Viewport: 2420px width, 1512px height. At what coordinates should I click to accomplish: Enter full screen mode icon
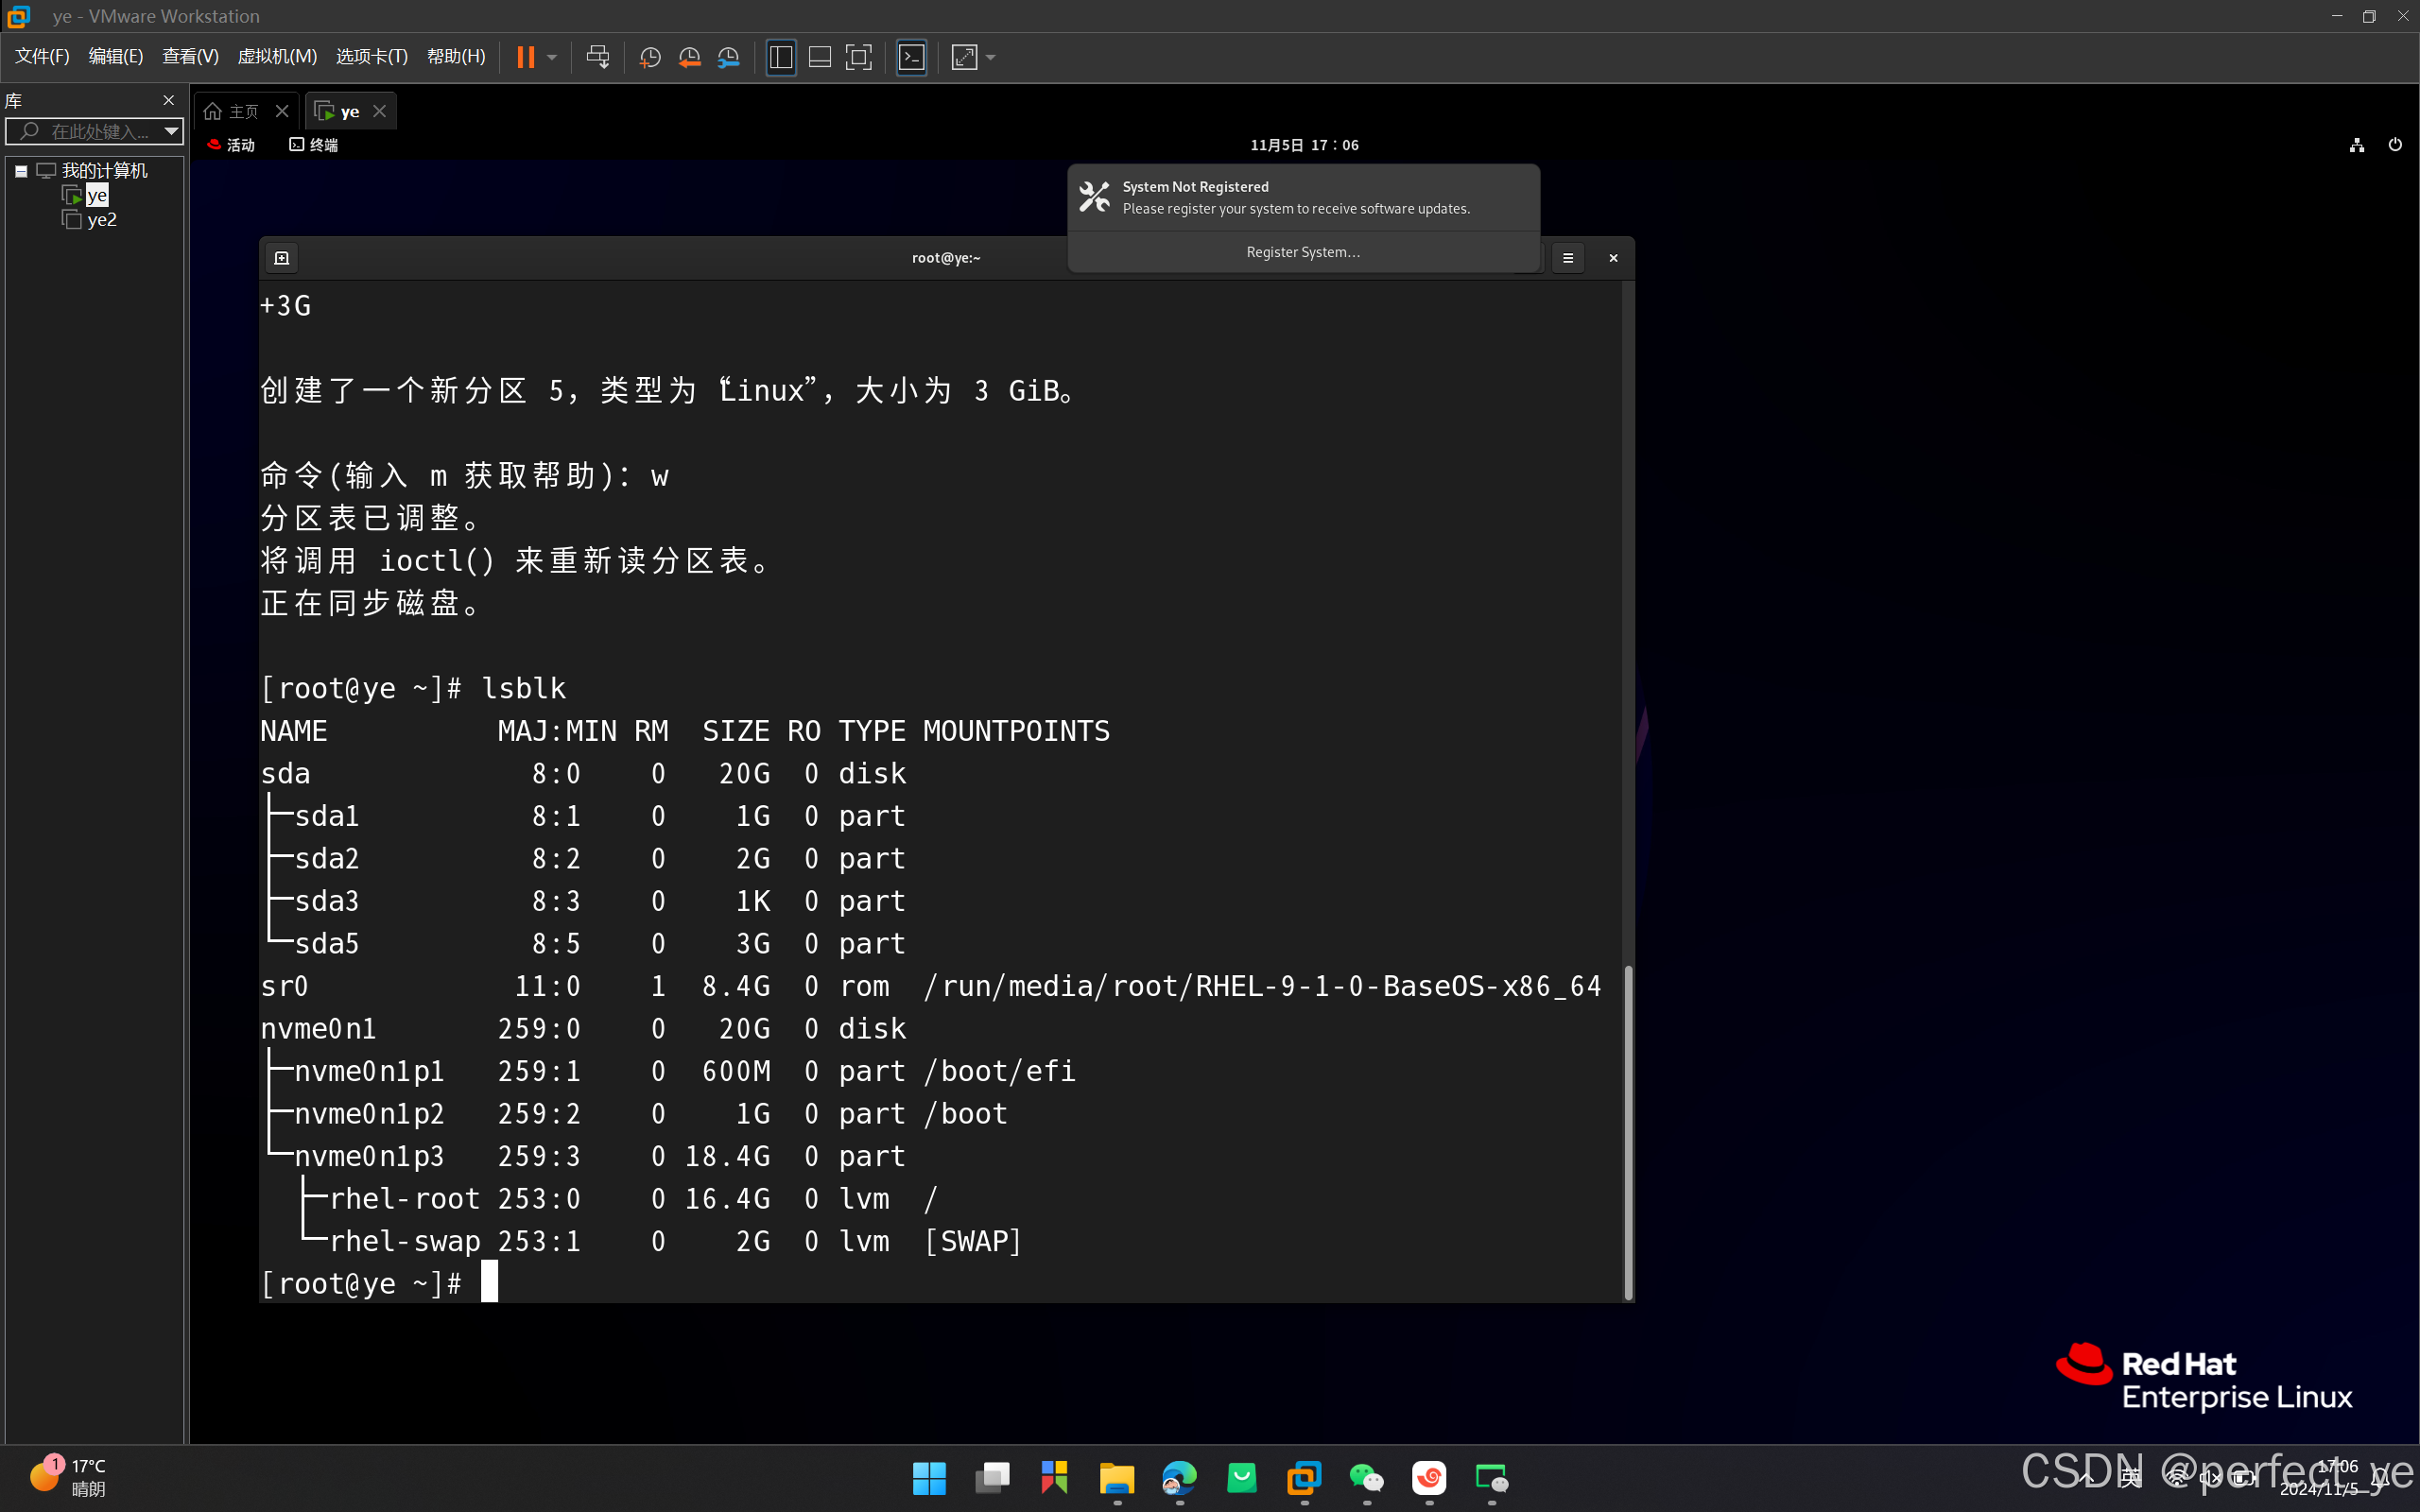point(858,57)
